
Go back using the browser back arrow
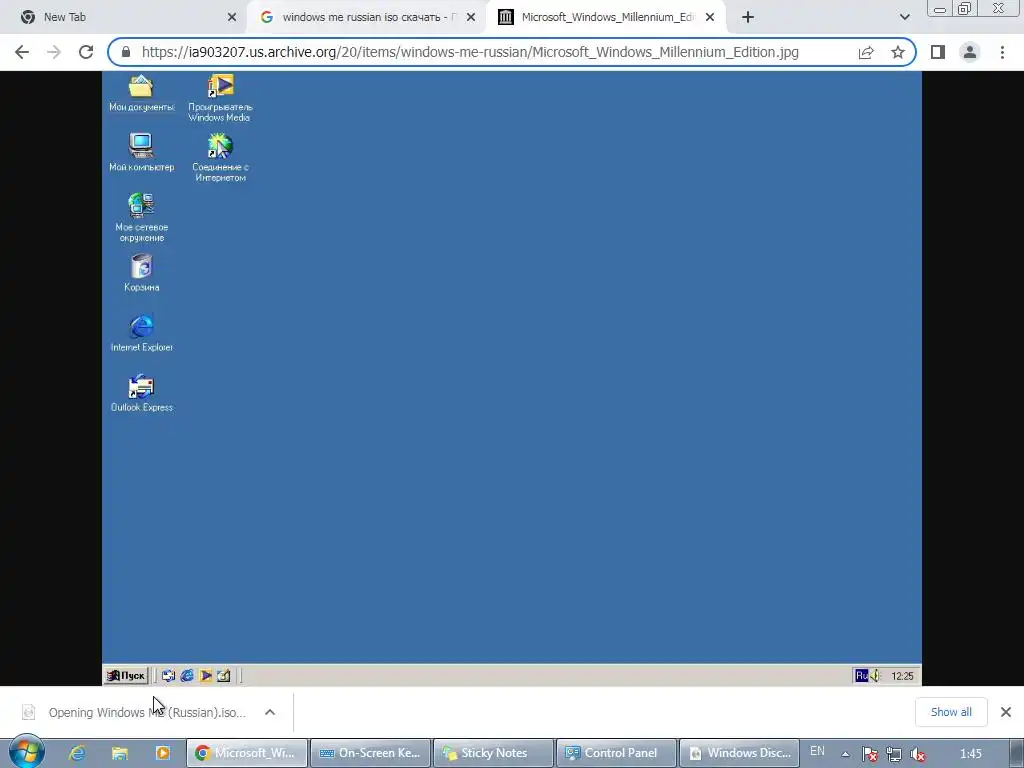click(22, 52)
